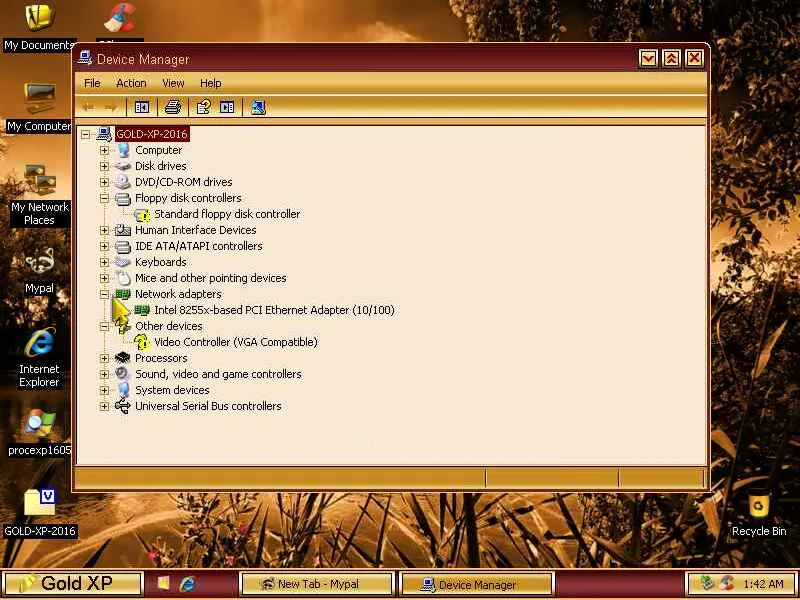Expand Mice and other pointing devices node
The height and width of the screenshot is (600, 800).
coord(105,278)
